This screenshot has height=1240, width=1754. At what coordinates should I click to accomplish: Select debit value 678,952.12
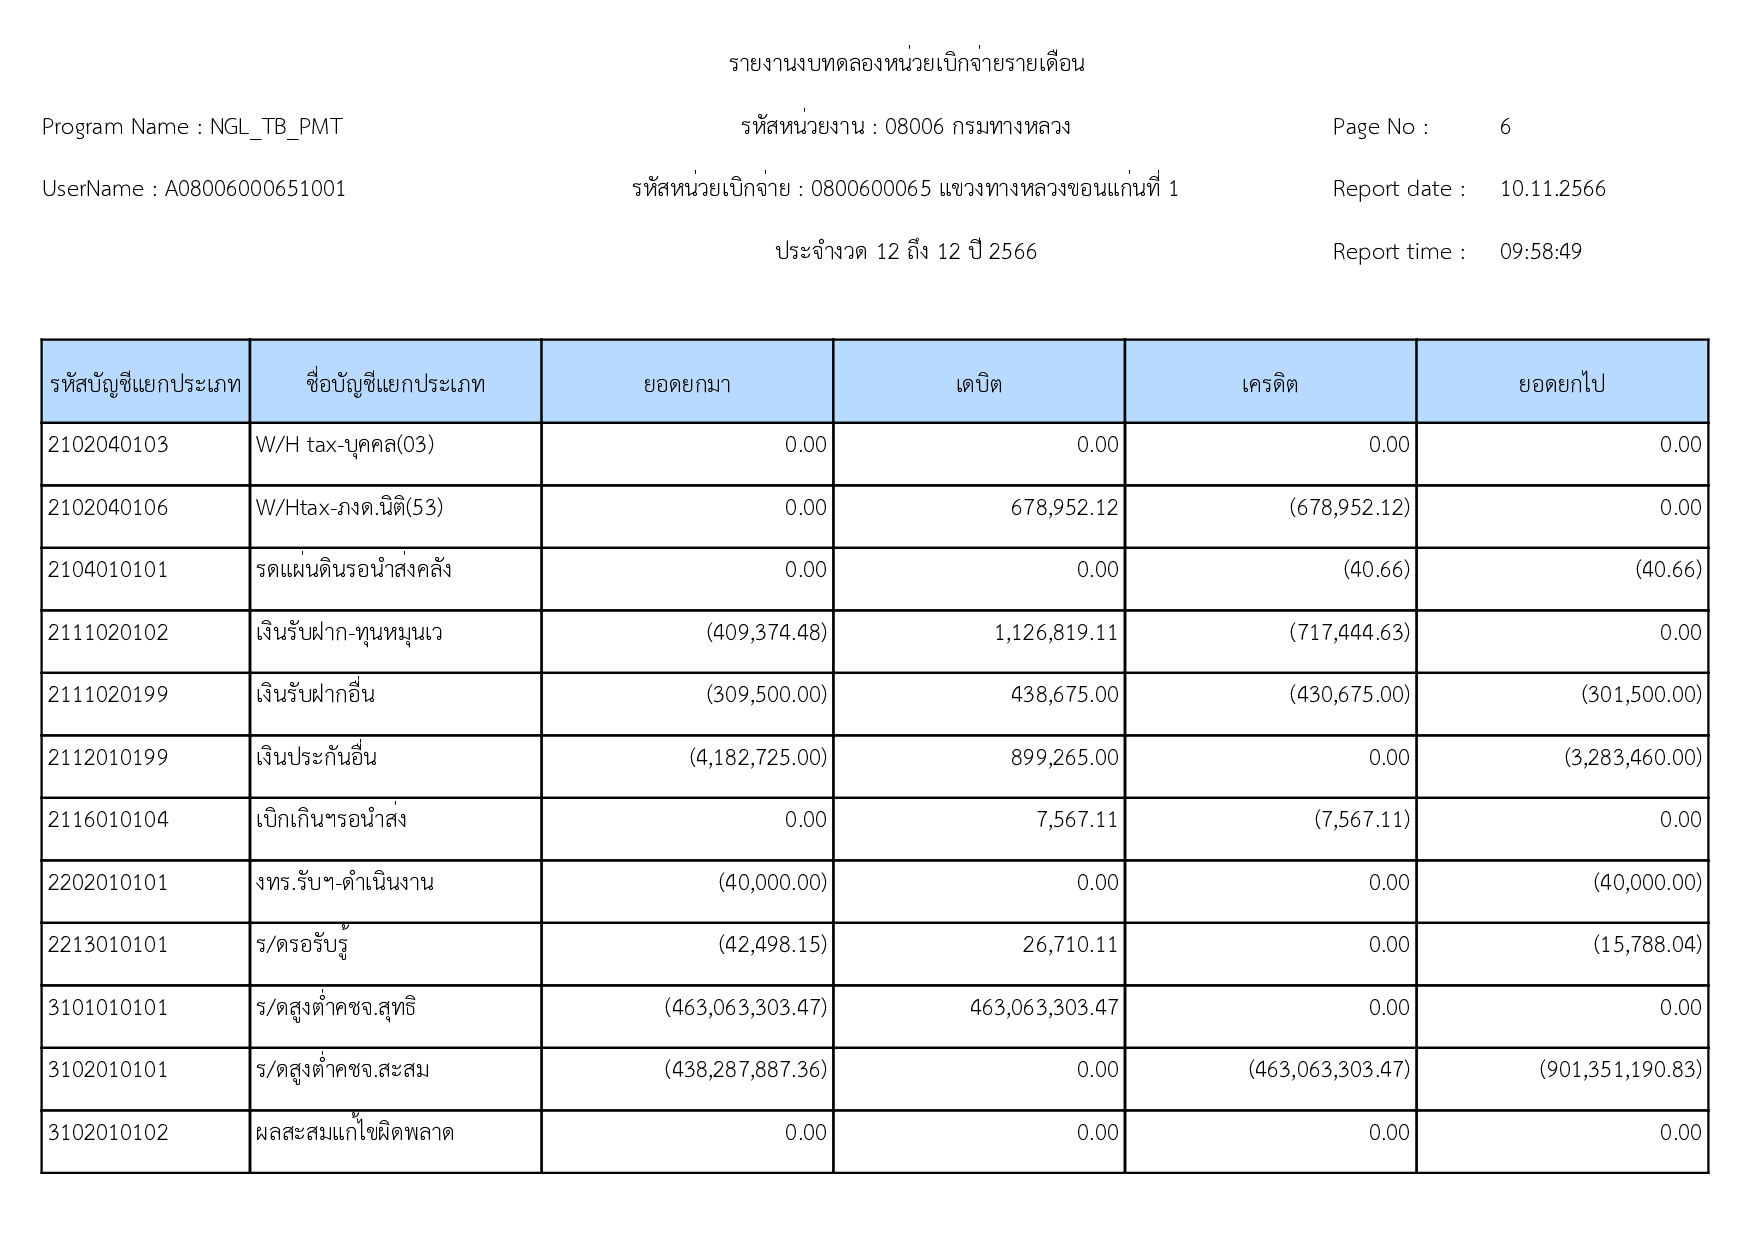pyautogui.click(x=1064, y=508)
